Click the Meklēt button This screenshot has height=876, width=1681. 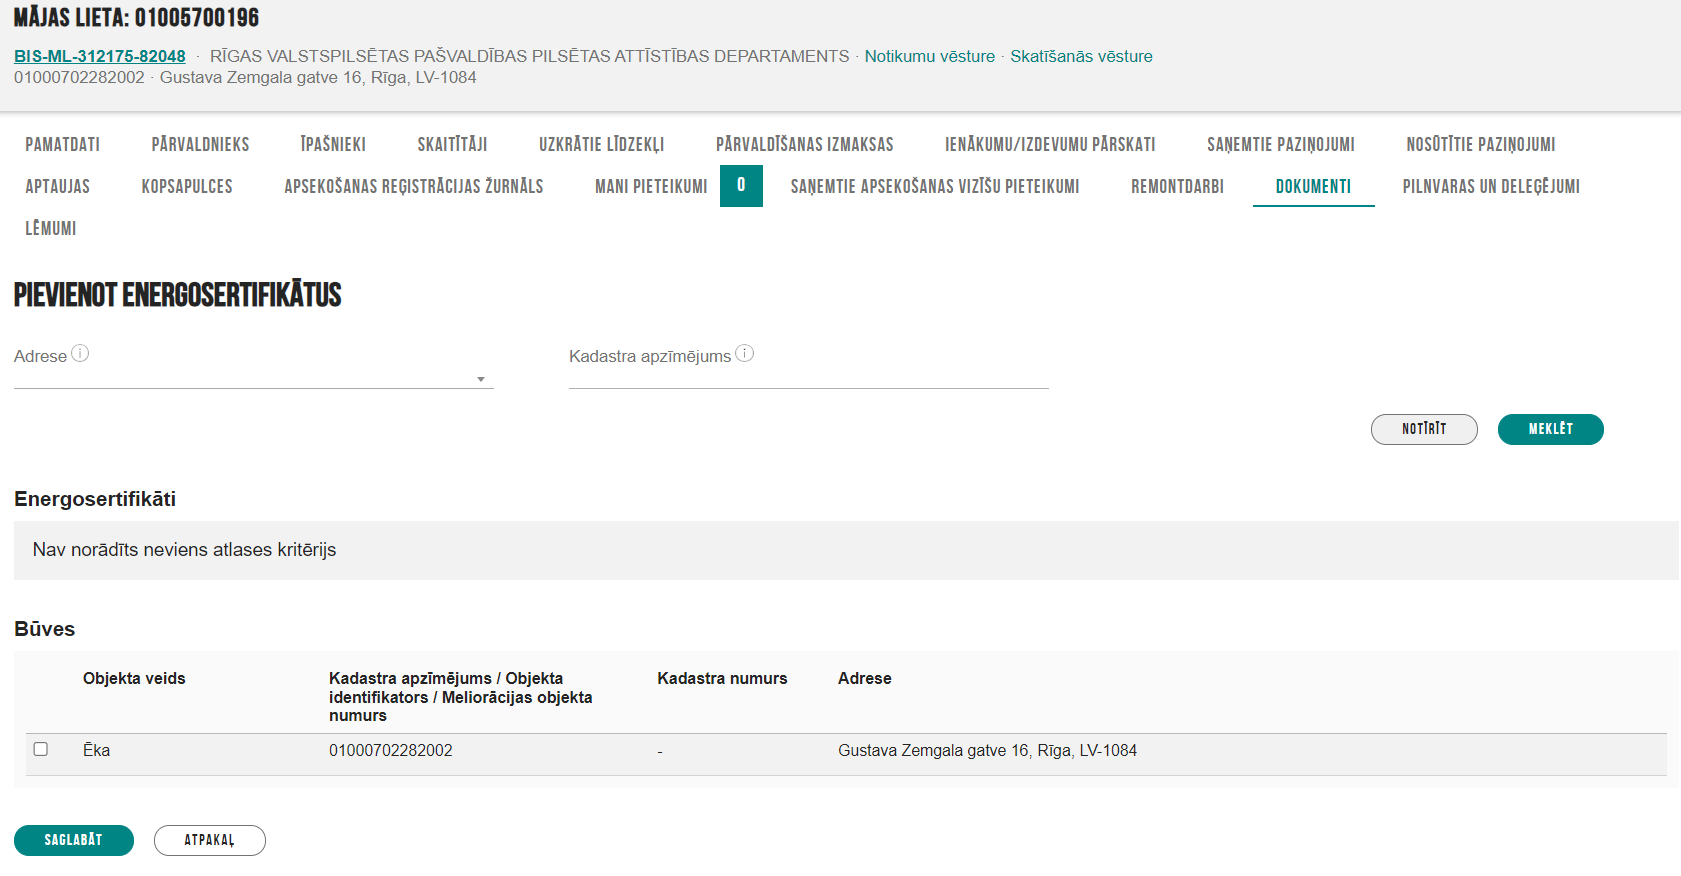click(x=1551, y=429)
